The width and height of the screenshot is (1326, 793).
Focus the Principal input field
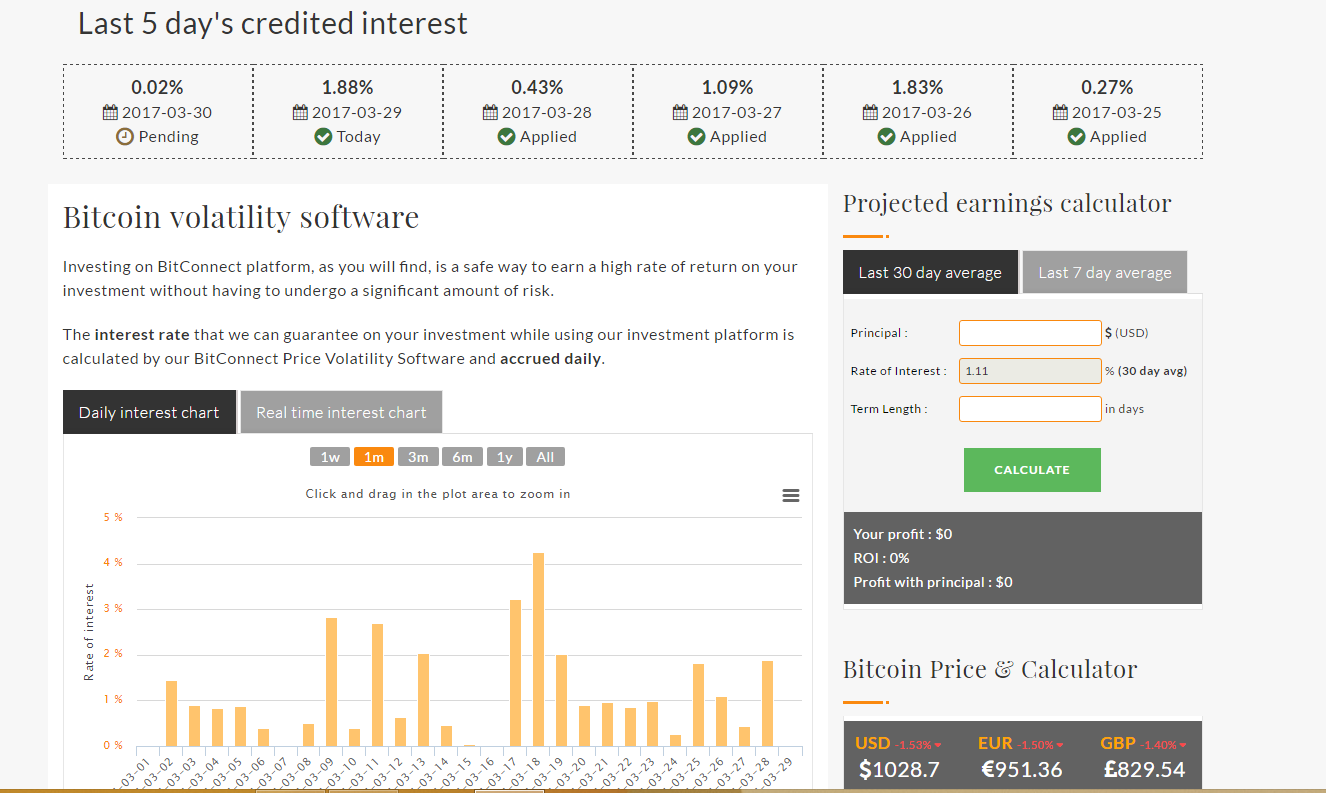tap(1030, 333)
